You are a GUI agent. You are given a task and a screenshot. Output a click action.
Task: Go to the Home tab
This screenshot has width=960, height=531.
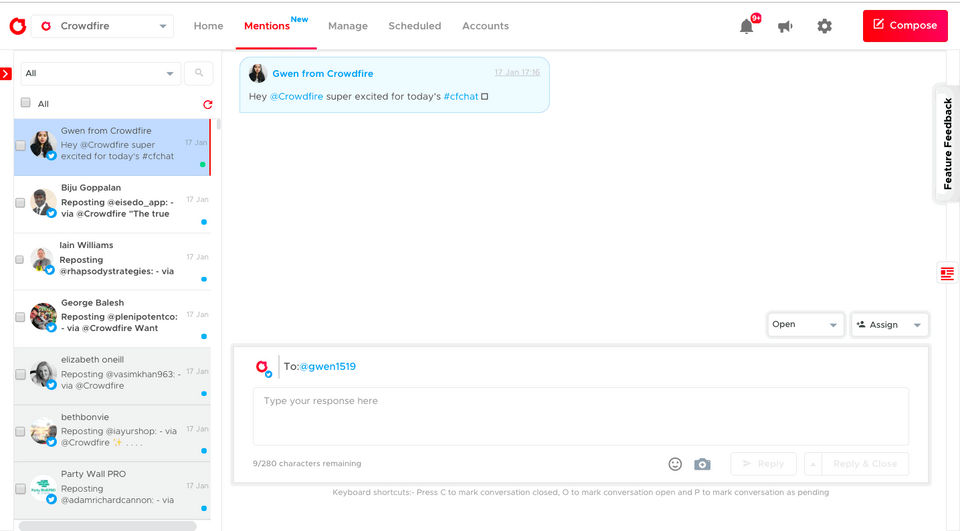[x=208, y=26]
